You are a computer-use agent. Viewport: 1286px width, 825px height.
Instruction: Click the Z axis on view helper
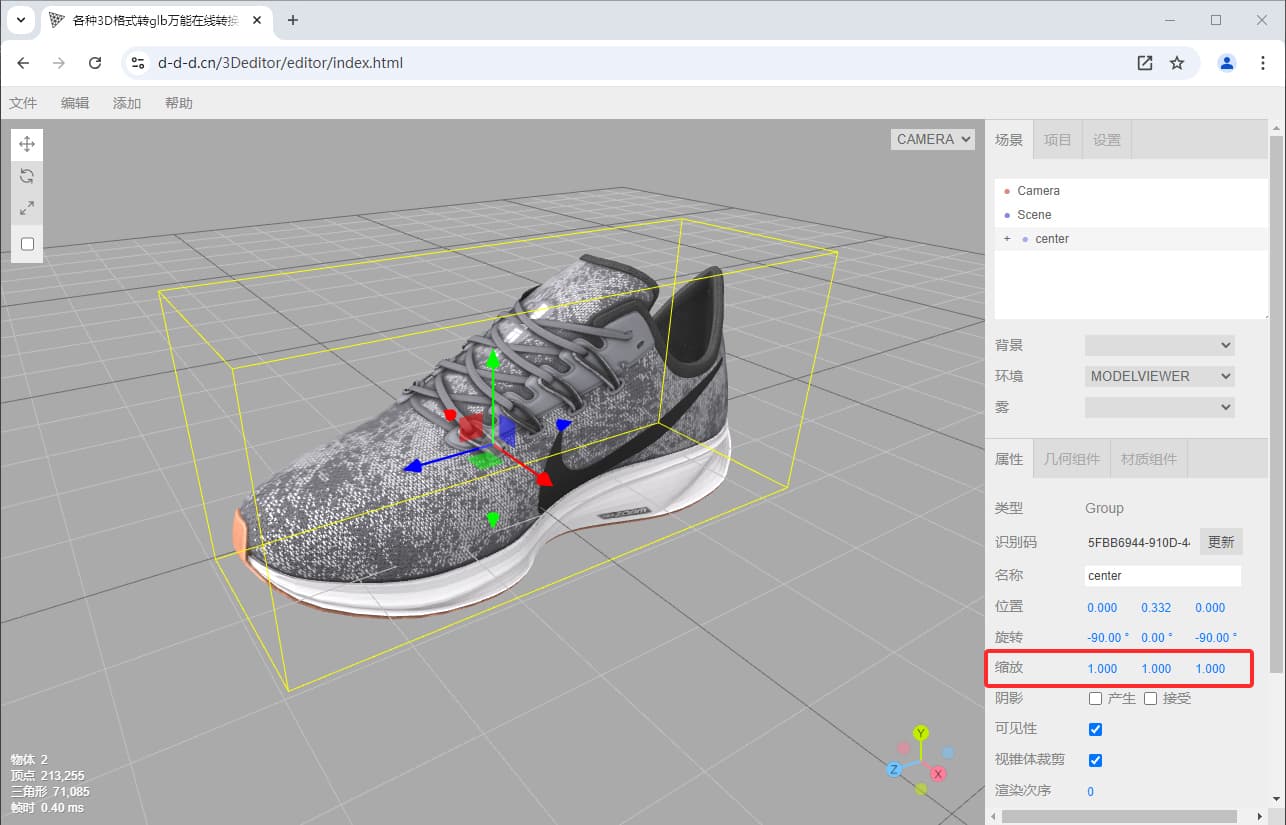click(x=895, y=769)
